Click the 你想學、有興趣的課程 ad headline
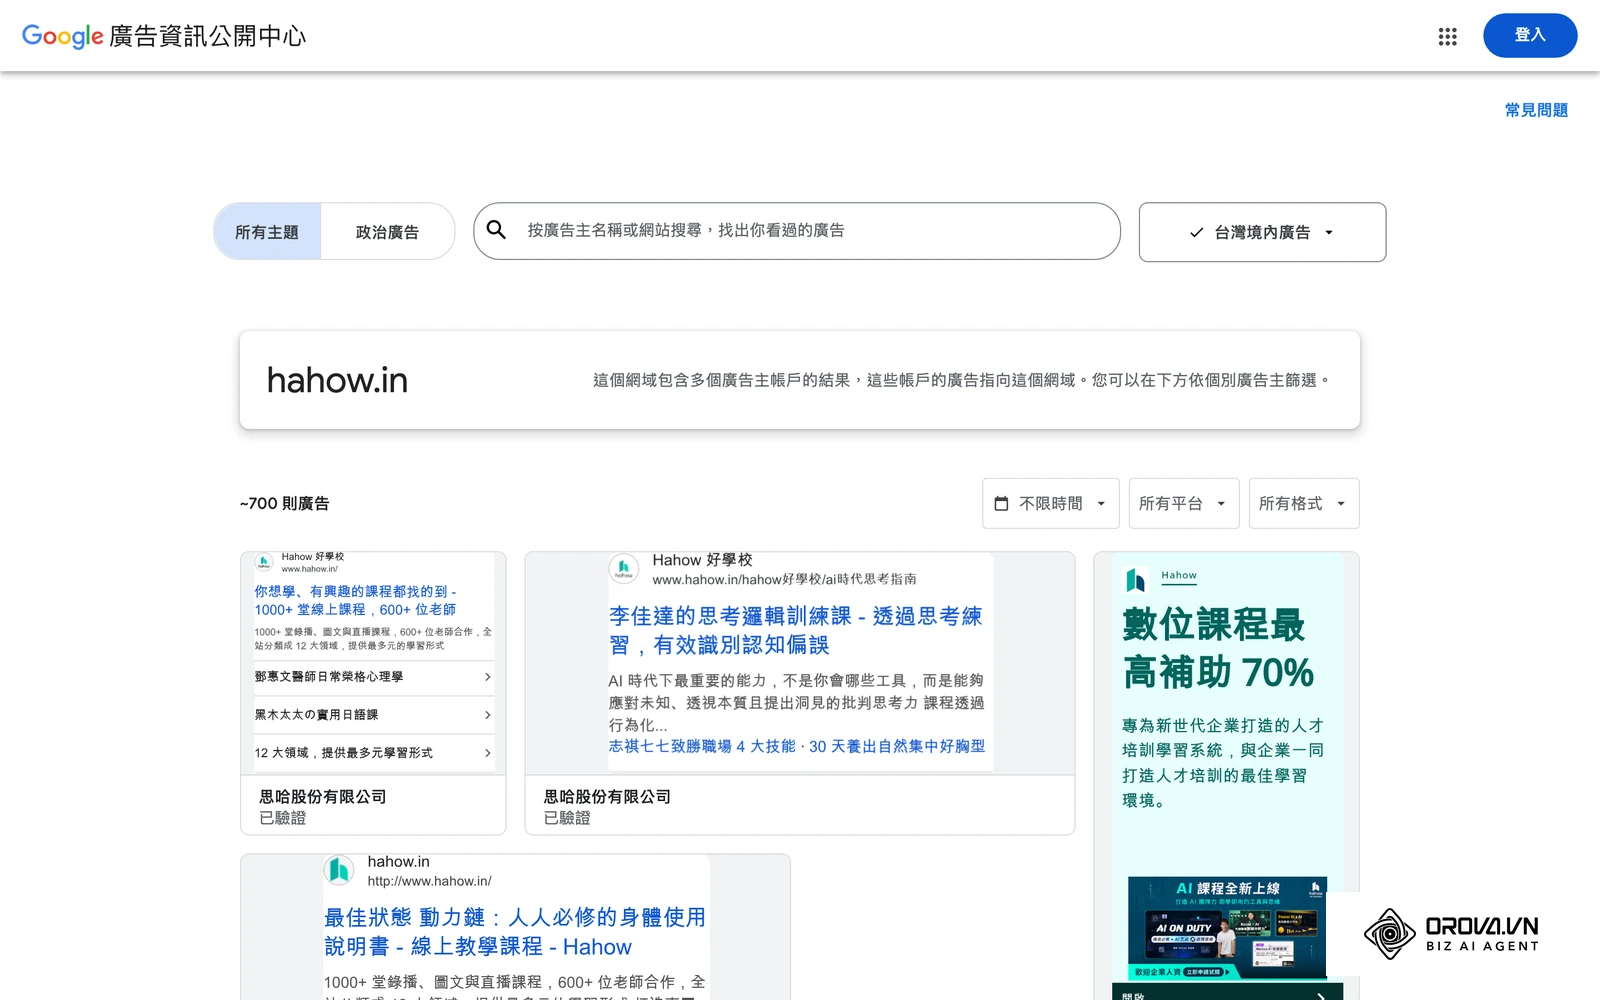Viewport: 1600px width, 1000px height. [x=355, y=600]
